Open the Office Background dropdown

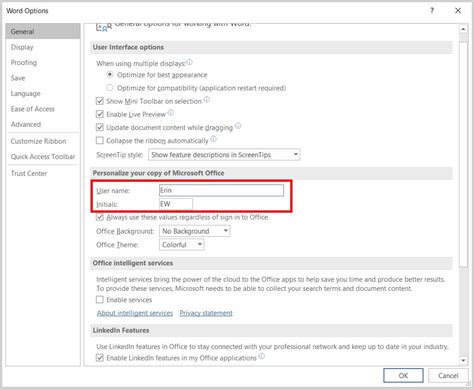195,231
